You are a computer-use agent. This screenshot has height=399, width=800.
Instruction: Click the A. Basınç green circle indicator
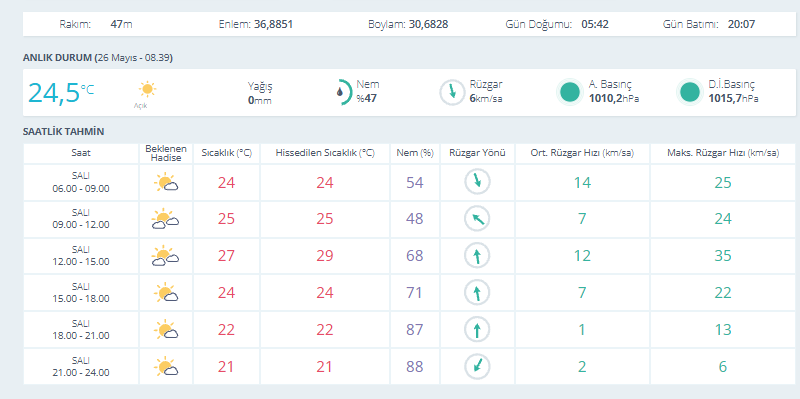pyautogui.click(x=570, y=92)
